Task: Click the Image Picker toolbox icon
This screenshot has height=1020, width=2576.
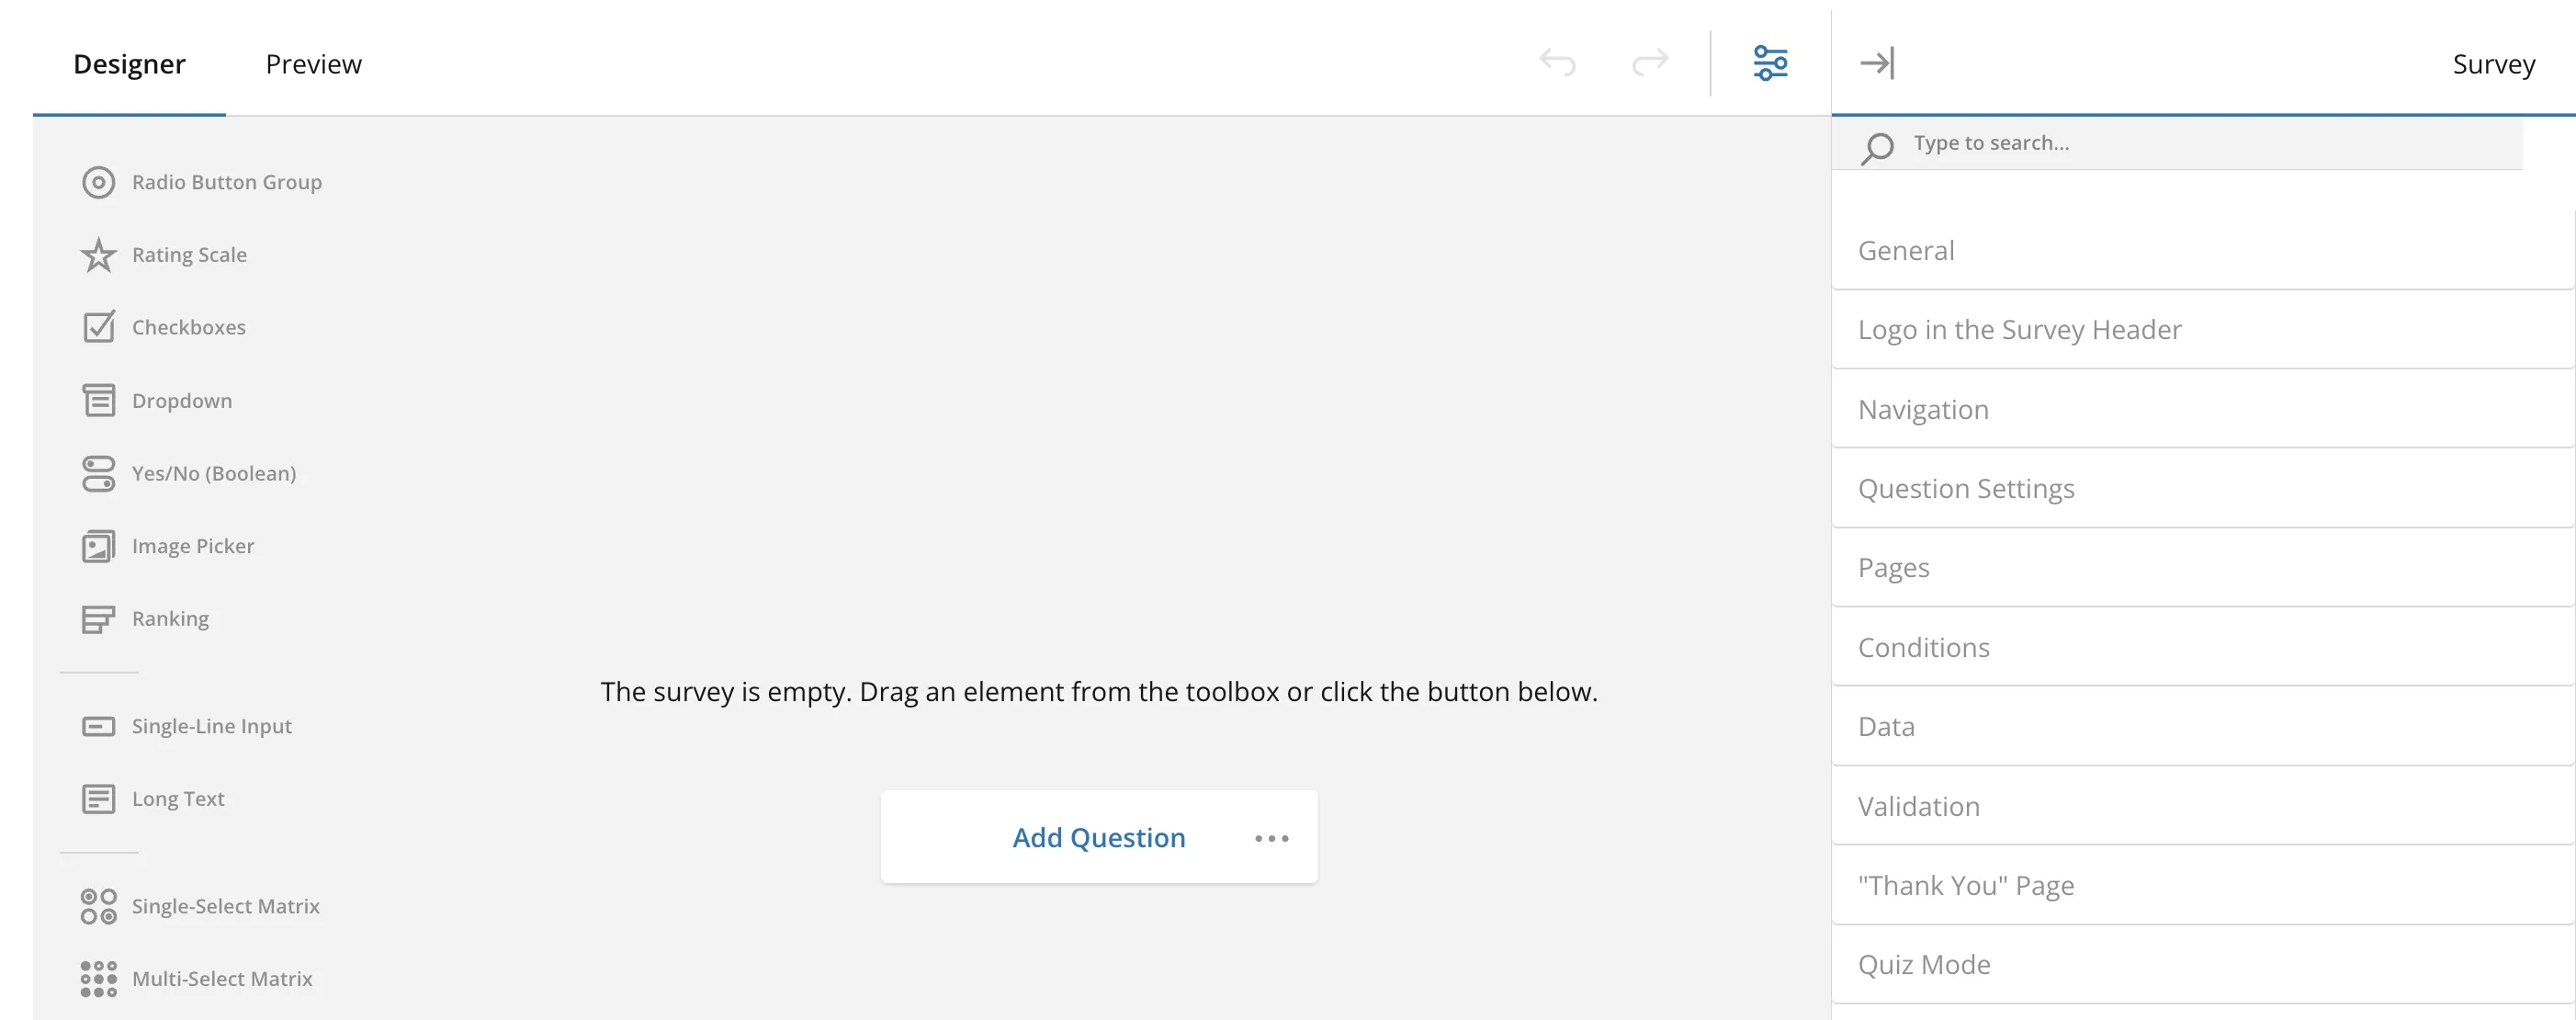Action: pyautogui.click(x=98, y=546)
